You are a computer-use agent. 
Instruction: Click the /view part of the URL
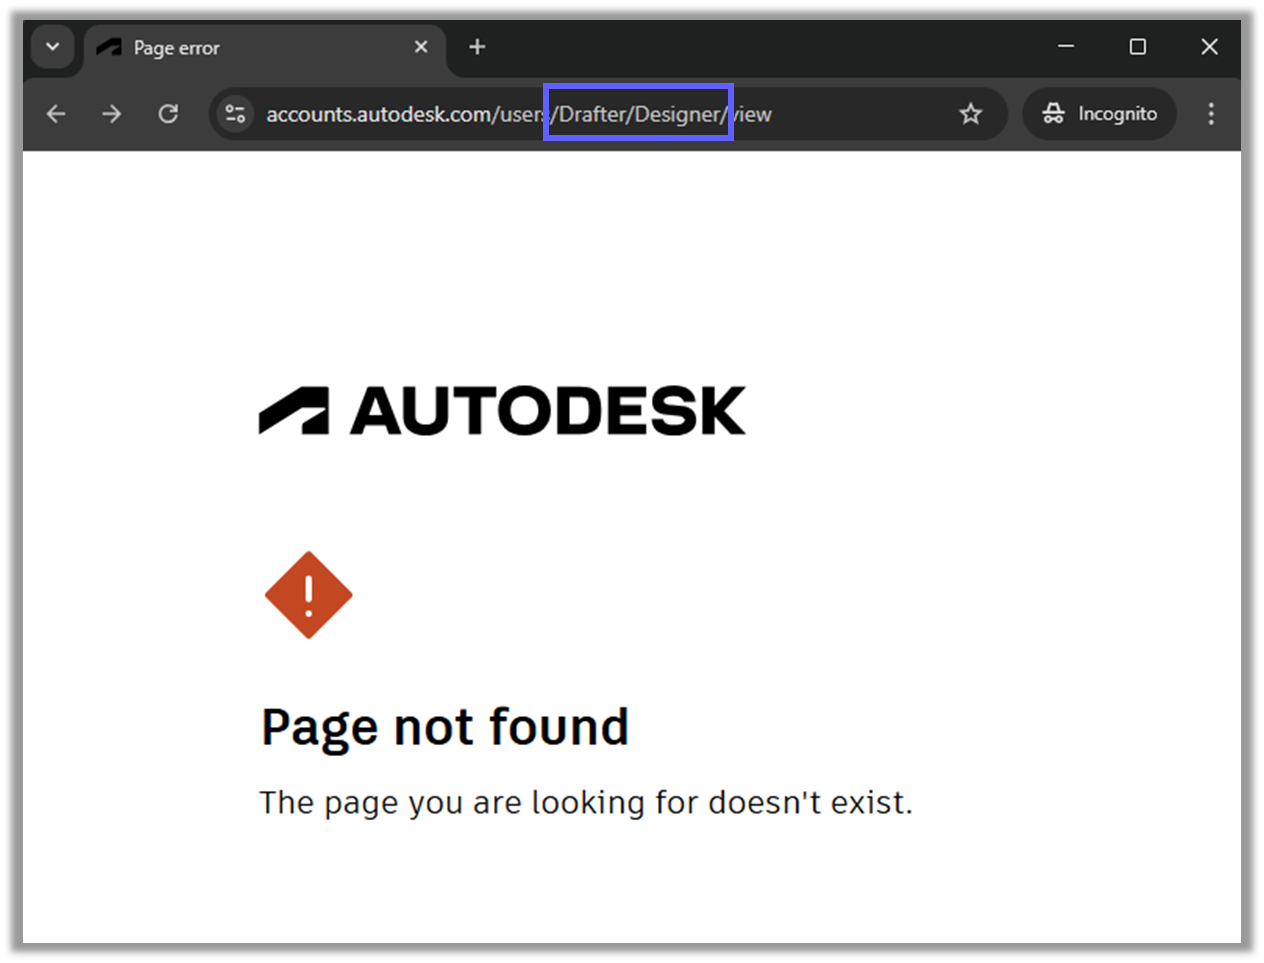click(751, 113)
